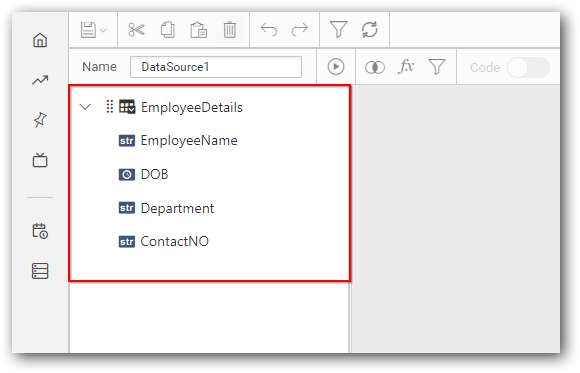The height and width of the screenshot is (373, 580).
Task: Toggle the Code switch
Action: click(528, 67)
